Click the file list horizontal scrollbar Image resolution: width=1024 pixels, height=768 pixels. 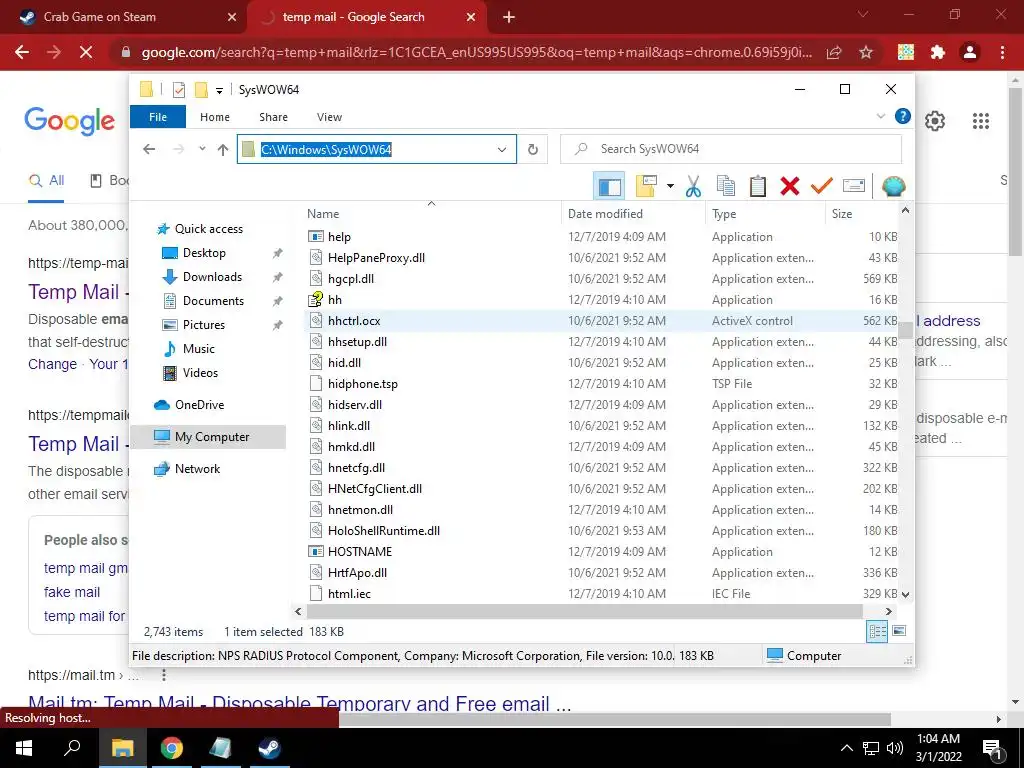coord(584,612)
